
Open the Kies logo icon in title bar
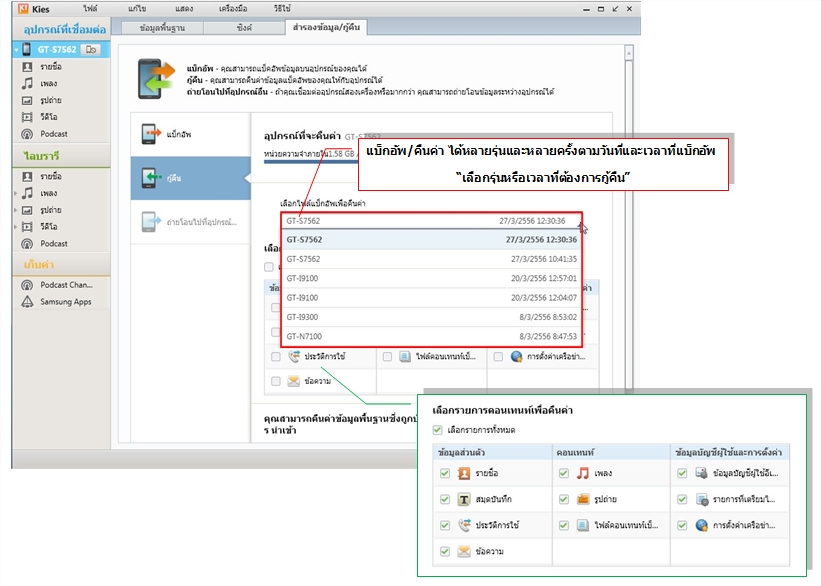click(x=23, y=9)
